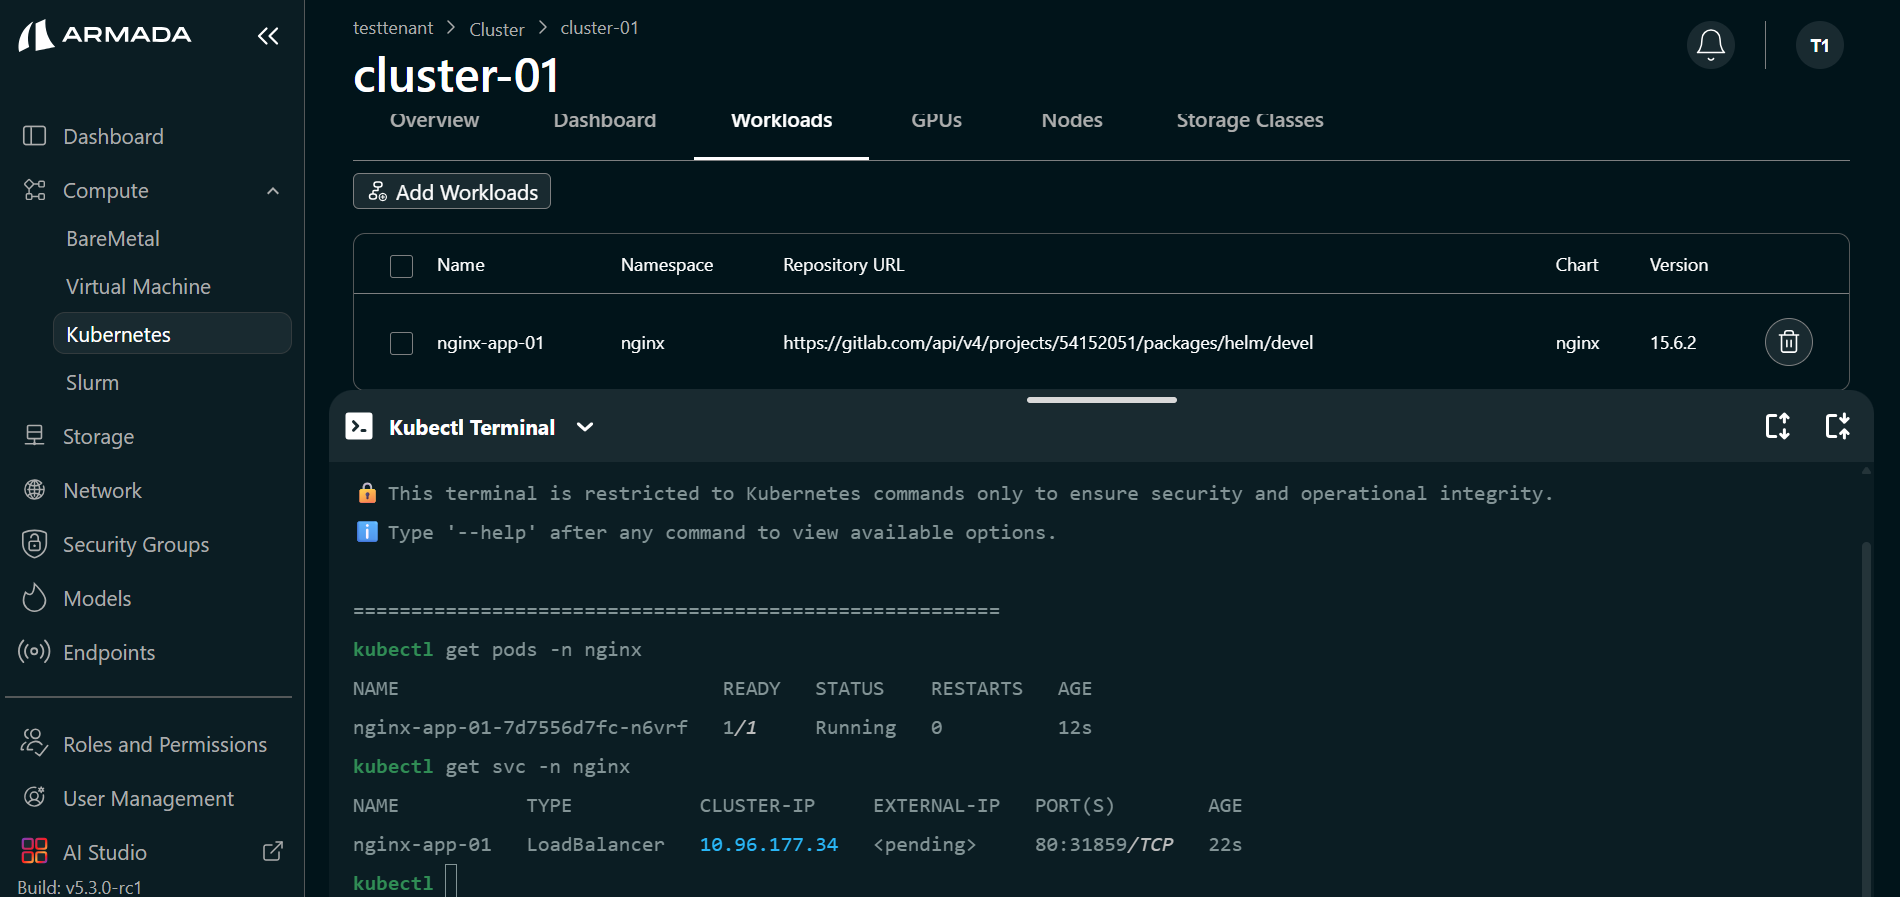Select Kubernetes in the sidebar
1900x897 pixels.
pos(172,333)
